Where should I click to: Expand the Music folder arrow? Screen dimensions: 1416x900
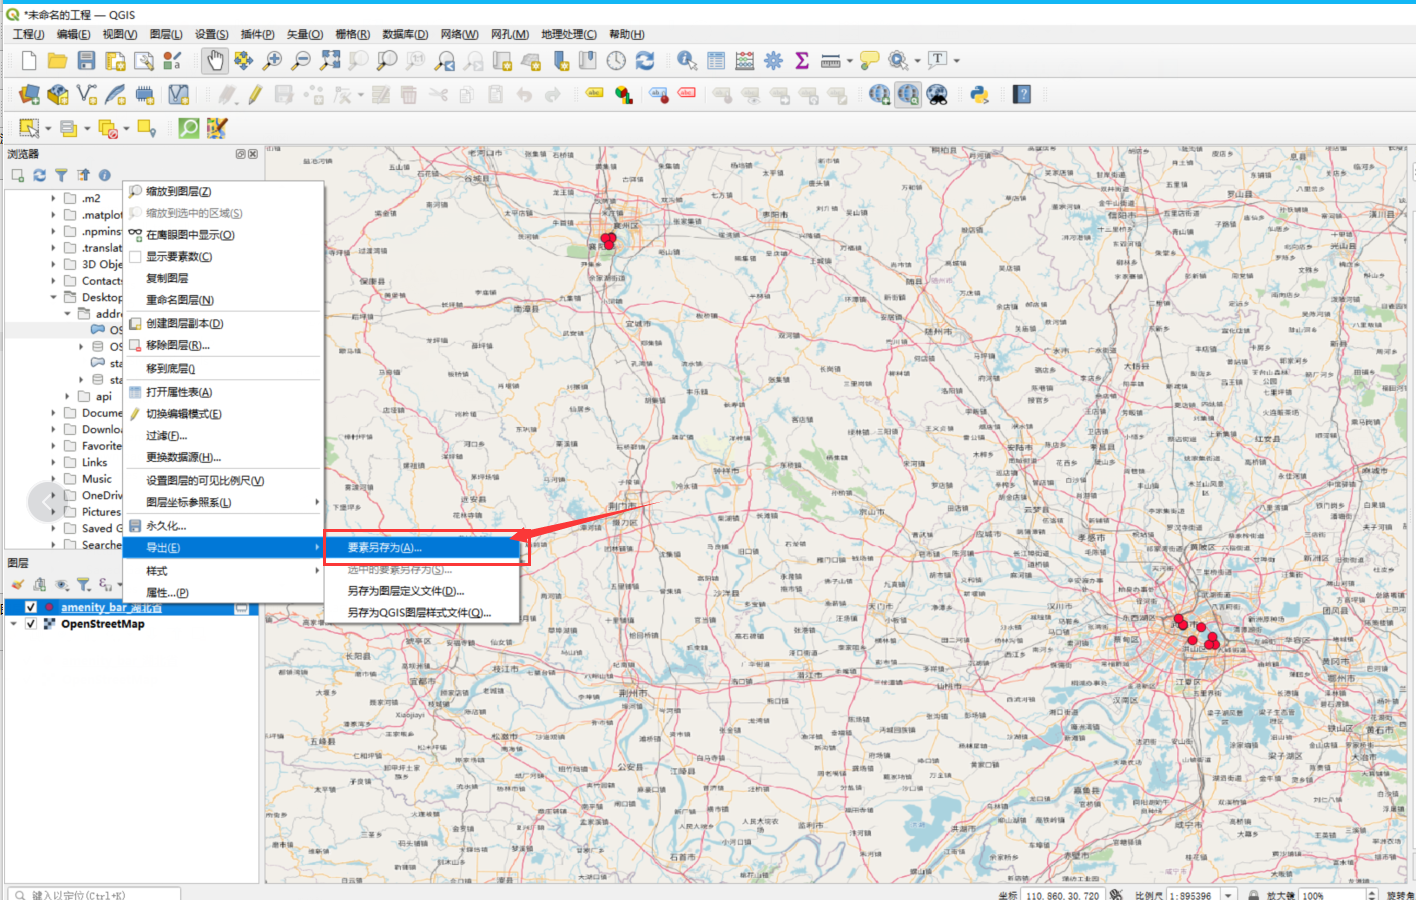pos(53,479)
